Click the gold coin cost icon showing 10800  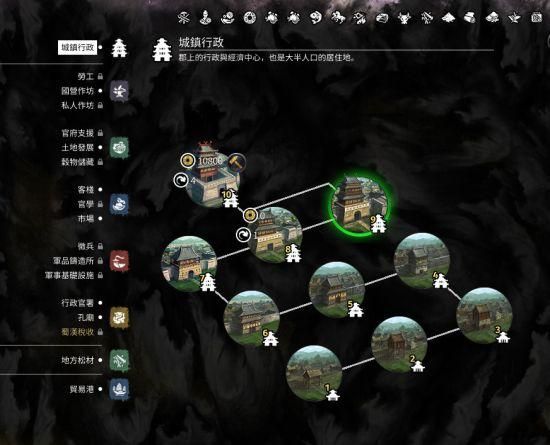tap(188, 161)
